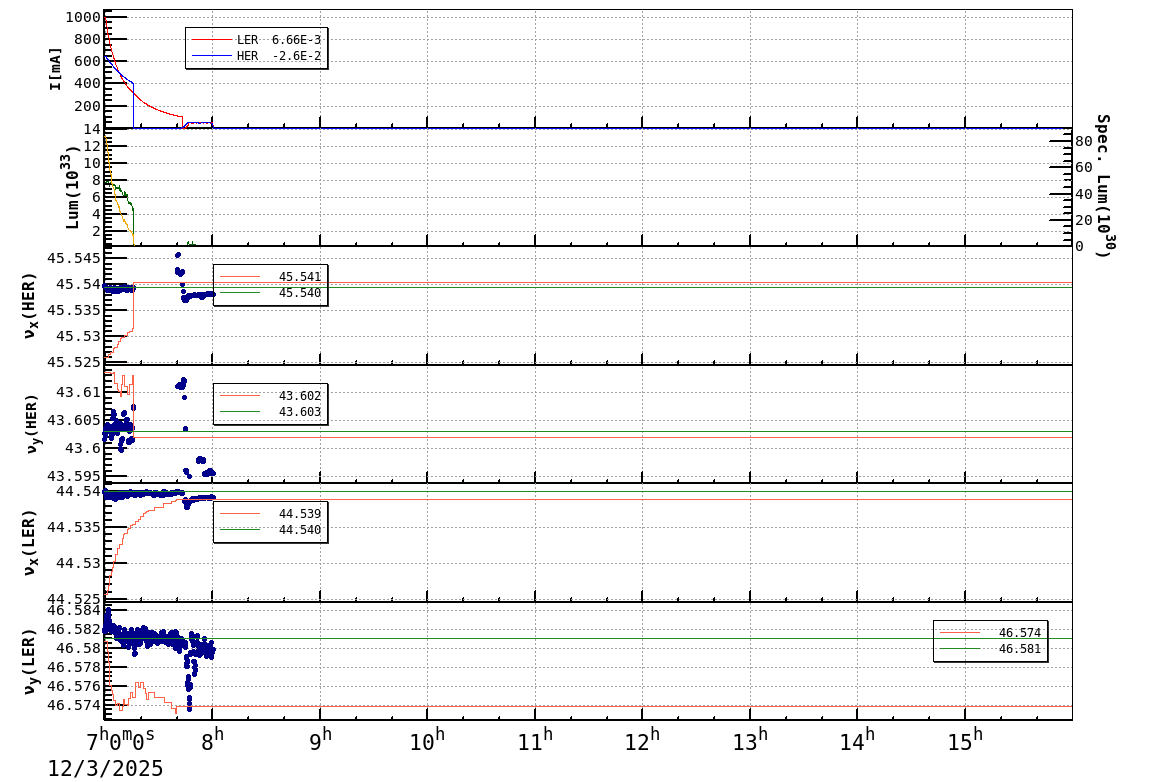Click the 8h time axis label
Viewport: 1154px width, 782px height.
click(x=212, y=741)
